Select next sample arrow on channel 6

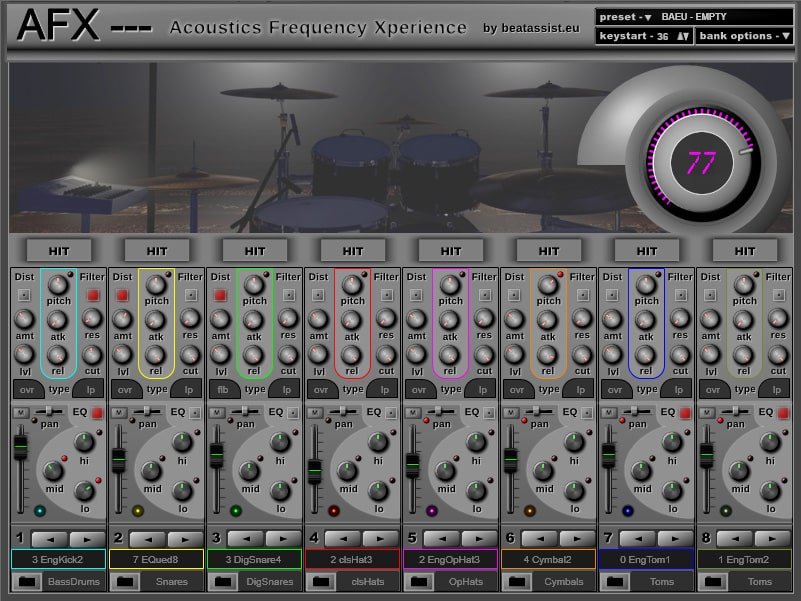click(577, 539)
